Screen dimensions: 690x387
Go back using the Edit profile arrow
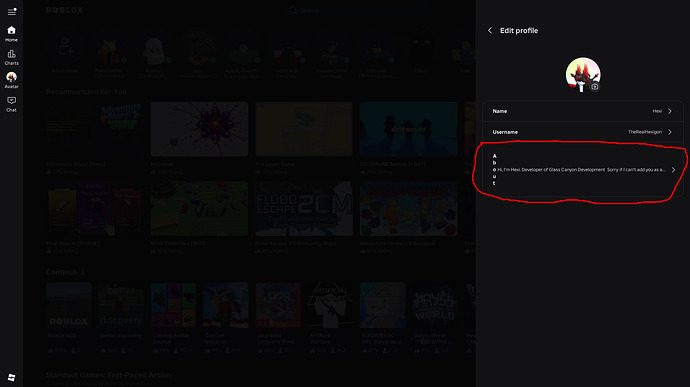[490, 30]
